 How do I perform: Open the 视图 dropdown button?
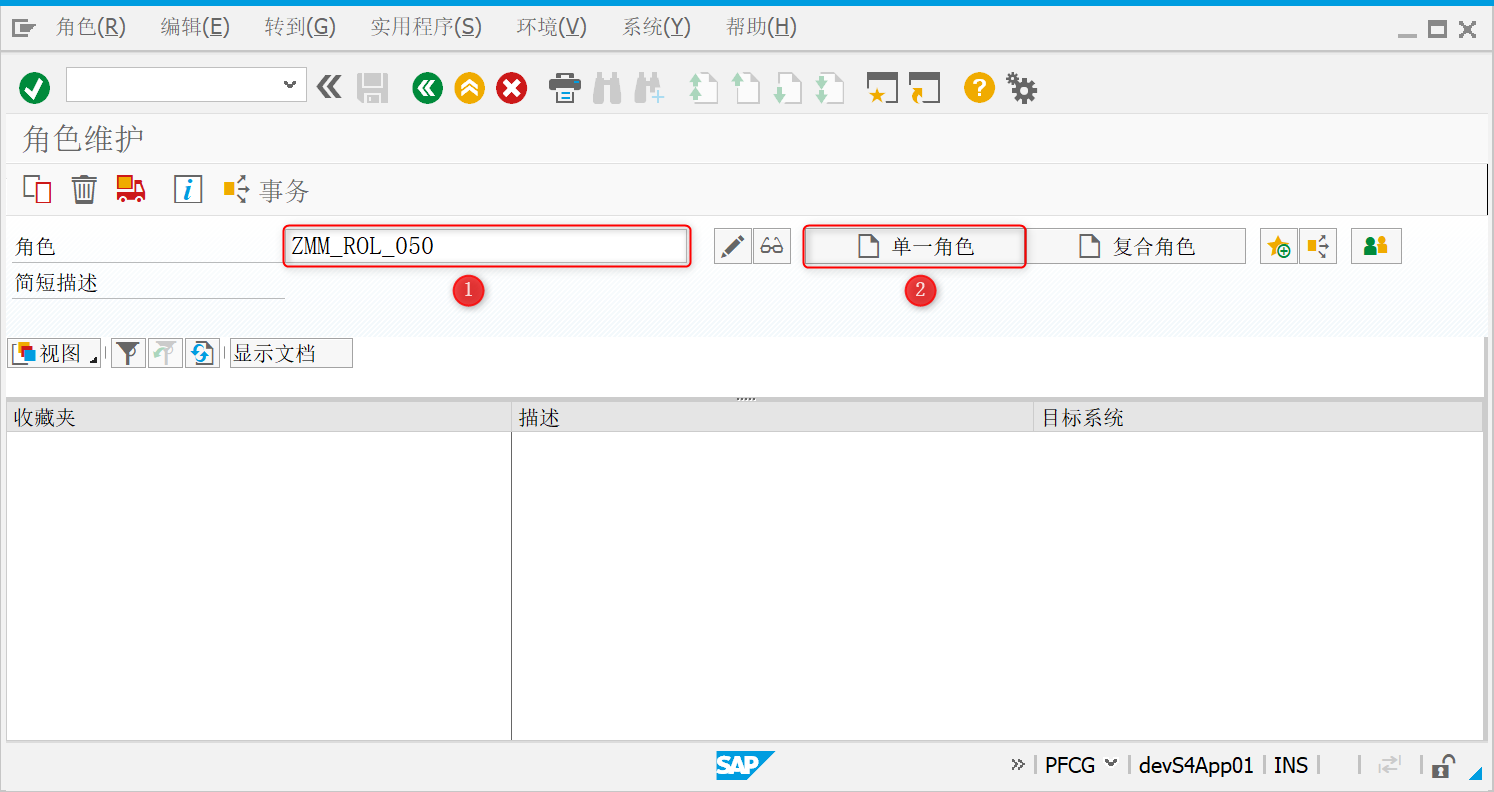pos(54,352)
